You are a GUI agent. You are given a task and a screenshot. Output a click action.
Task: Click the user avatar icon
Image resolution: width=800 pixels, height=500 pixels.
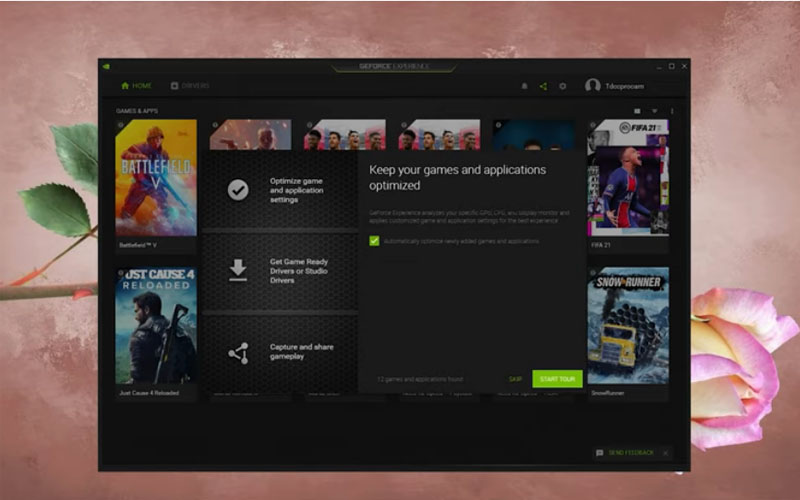point(592,86)
